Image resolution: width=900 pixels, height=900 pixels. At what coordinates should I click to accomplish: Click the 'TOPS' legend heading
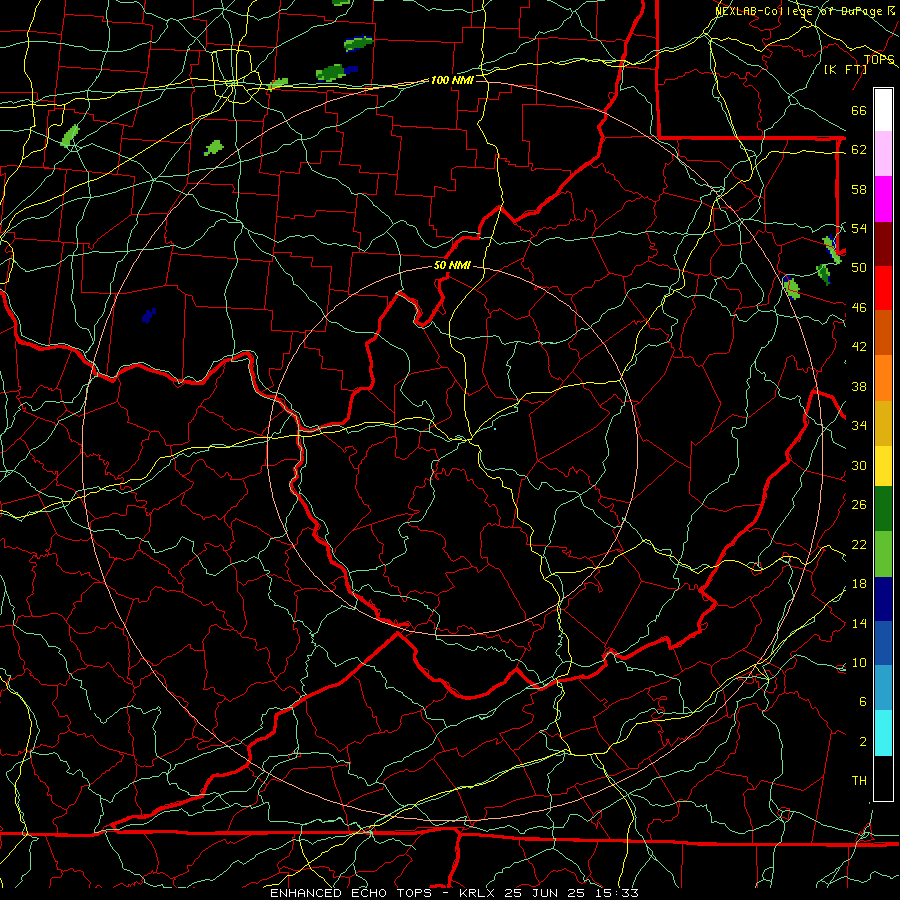coord(879,60)
